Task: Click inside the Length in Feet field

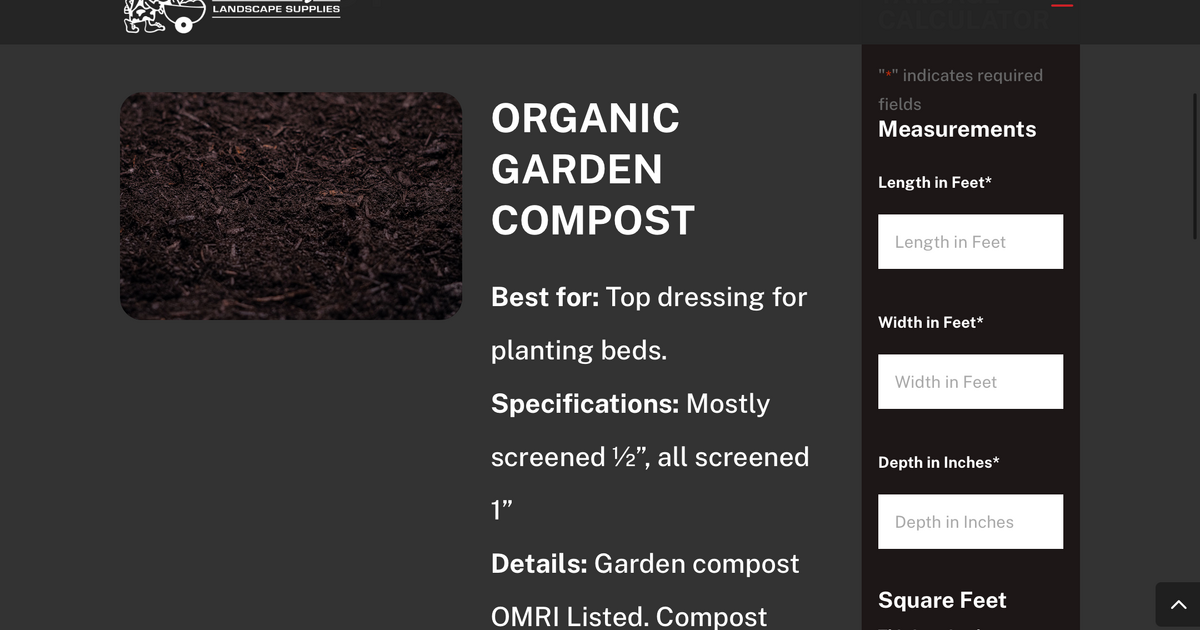Action: point(970,241)
